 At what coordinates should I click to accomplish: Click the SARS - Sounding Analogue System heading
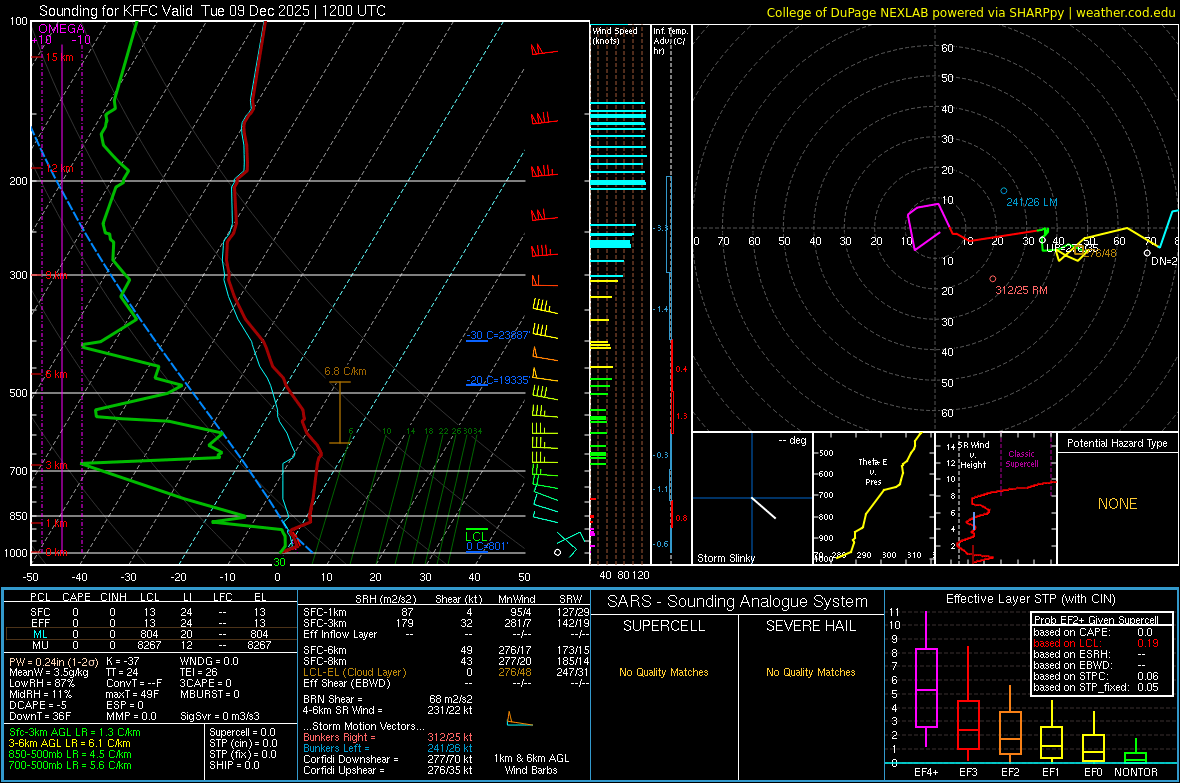737,601
